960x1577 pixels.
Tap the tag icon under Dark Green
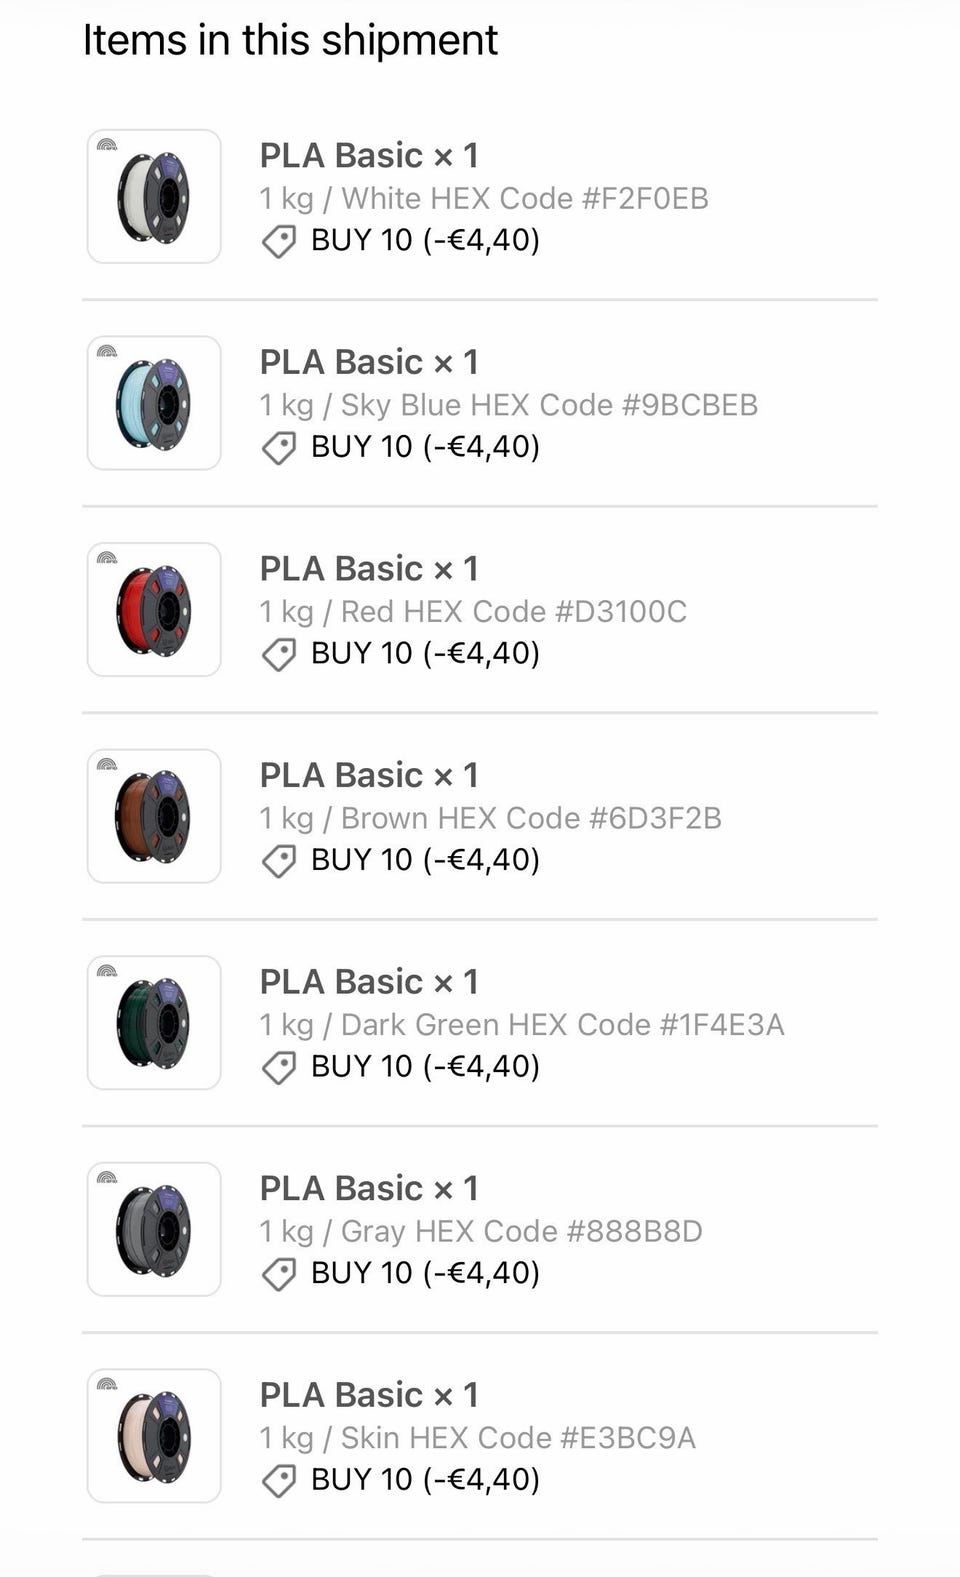coord(279,1068)
